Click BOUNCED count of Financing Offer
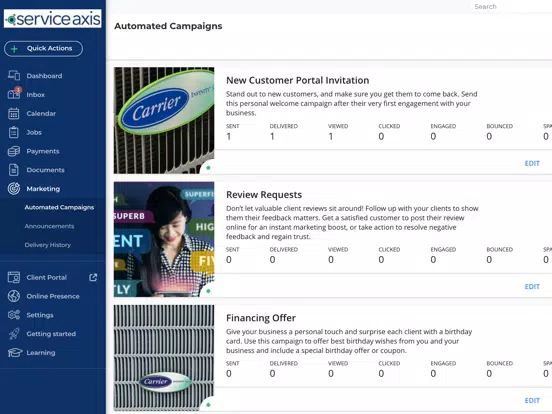 489,374
